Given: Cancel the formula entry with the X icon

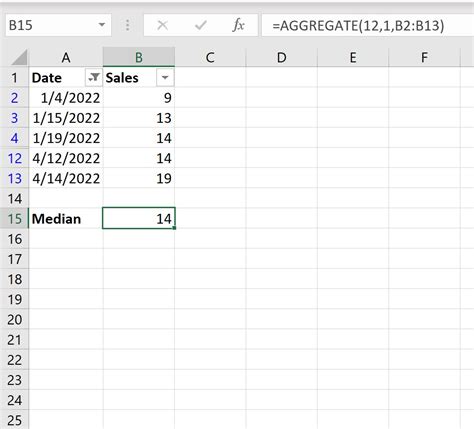Looking at the screenshot, I should 162,25.
